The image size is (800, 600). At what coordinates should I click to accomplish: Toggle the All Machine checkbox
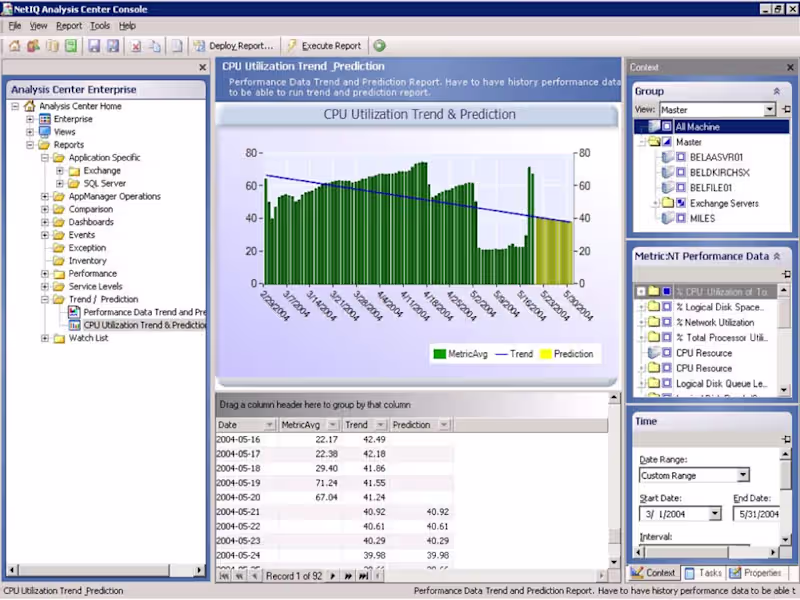[x=666, y=127]
